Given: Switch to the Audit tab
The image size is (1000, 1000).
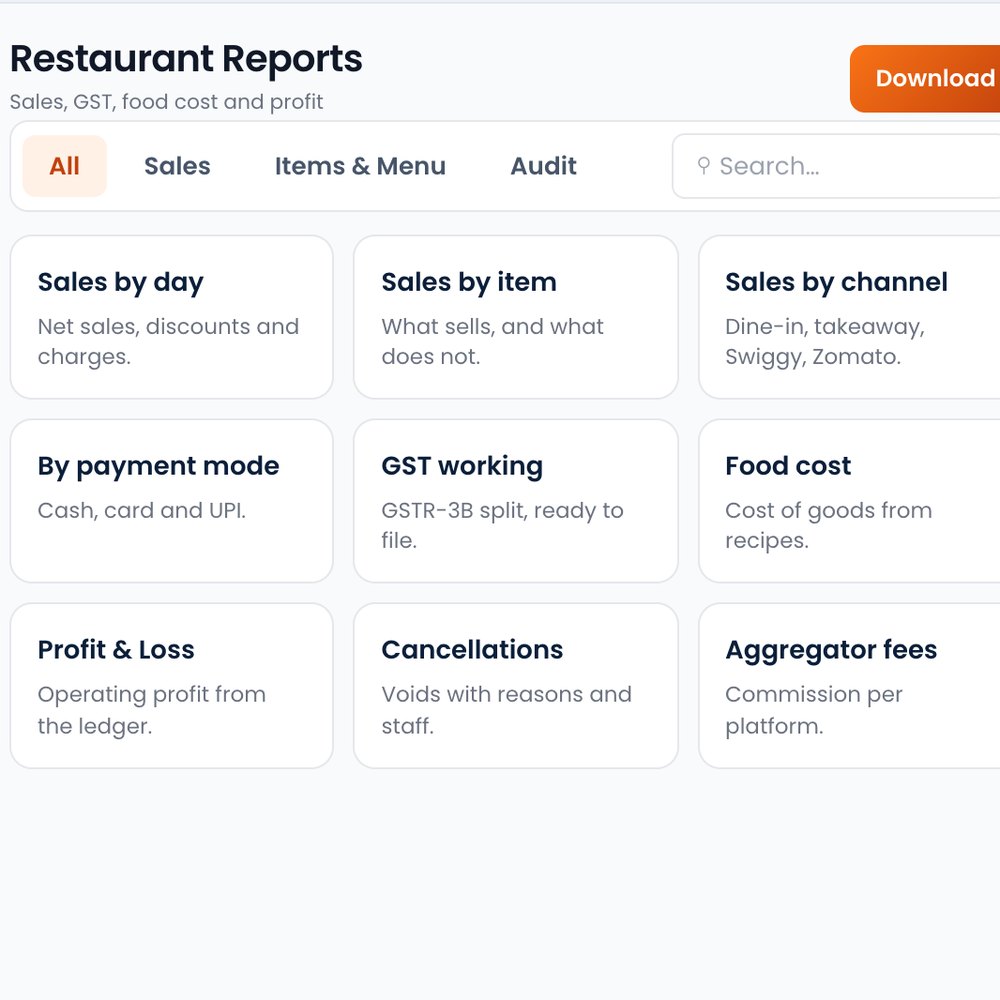Looking at the screenshot, I should coord(543,166).
